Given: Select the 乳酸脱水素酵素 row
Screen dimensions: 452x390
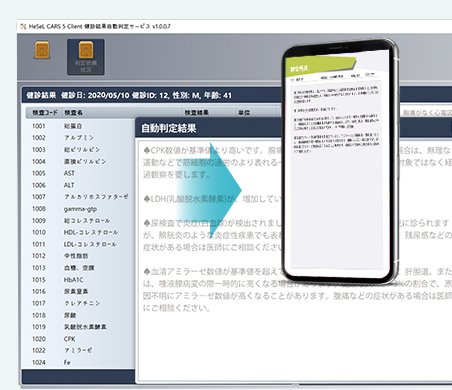Looking at the screenshot, I should point(80,327).
